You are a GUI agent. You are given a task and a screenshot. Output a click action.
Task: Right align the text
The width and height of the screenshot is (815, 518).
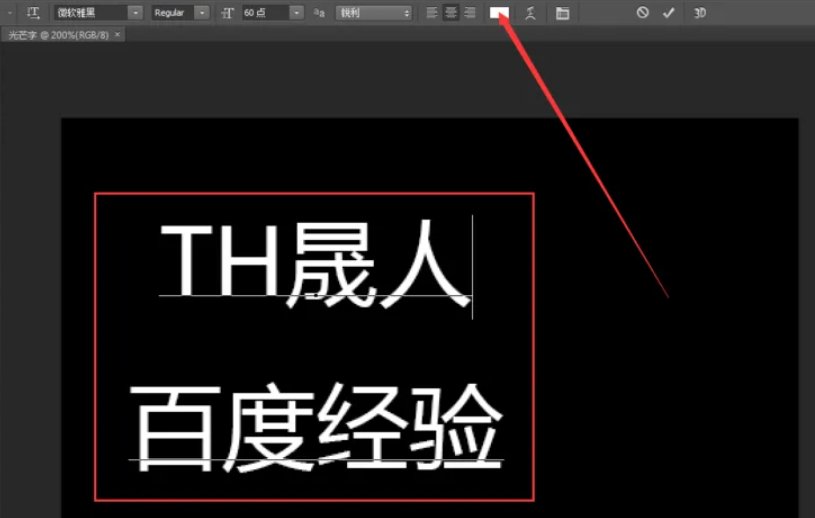[470, 13]
